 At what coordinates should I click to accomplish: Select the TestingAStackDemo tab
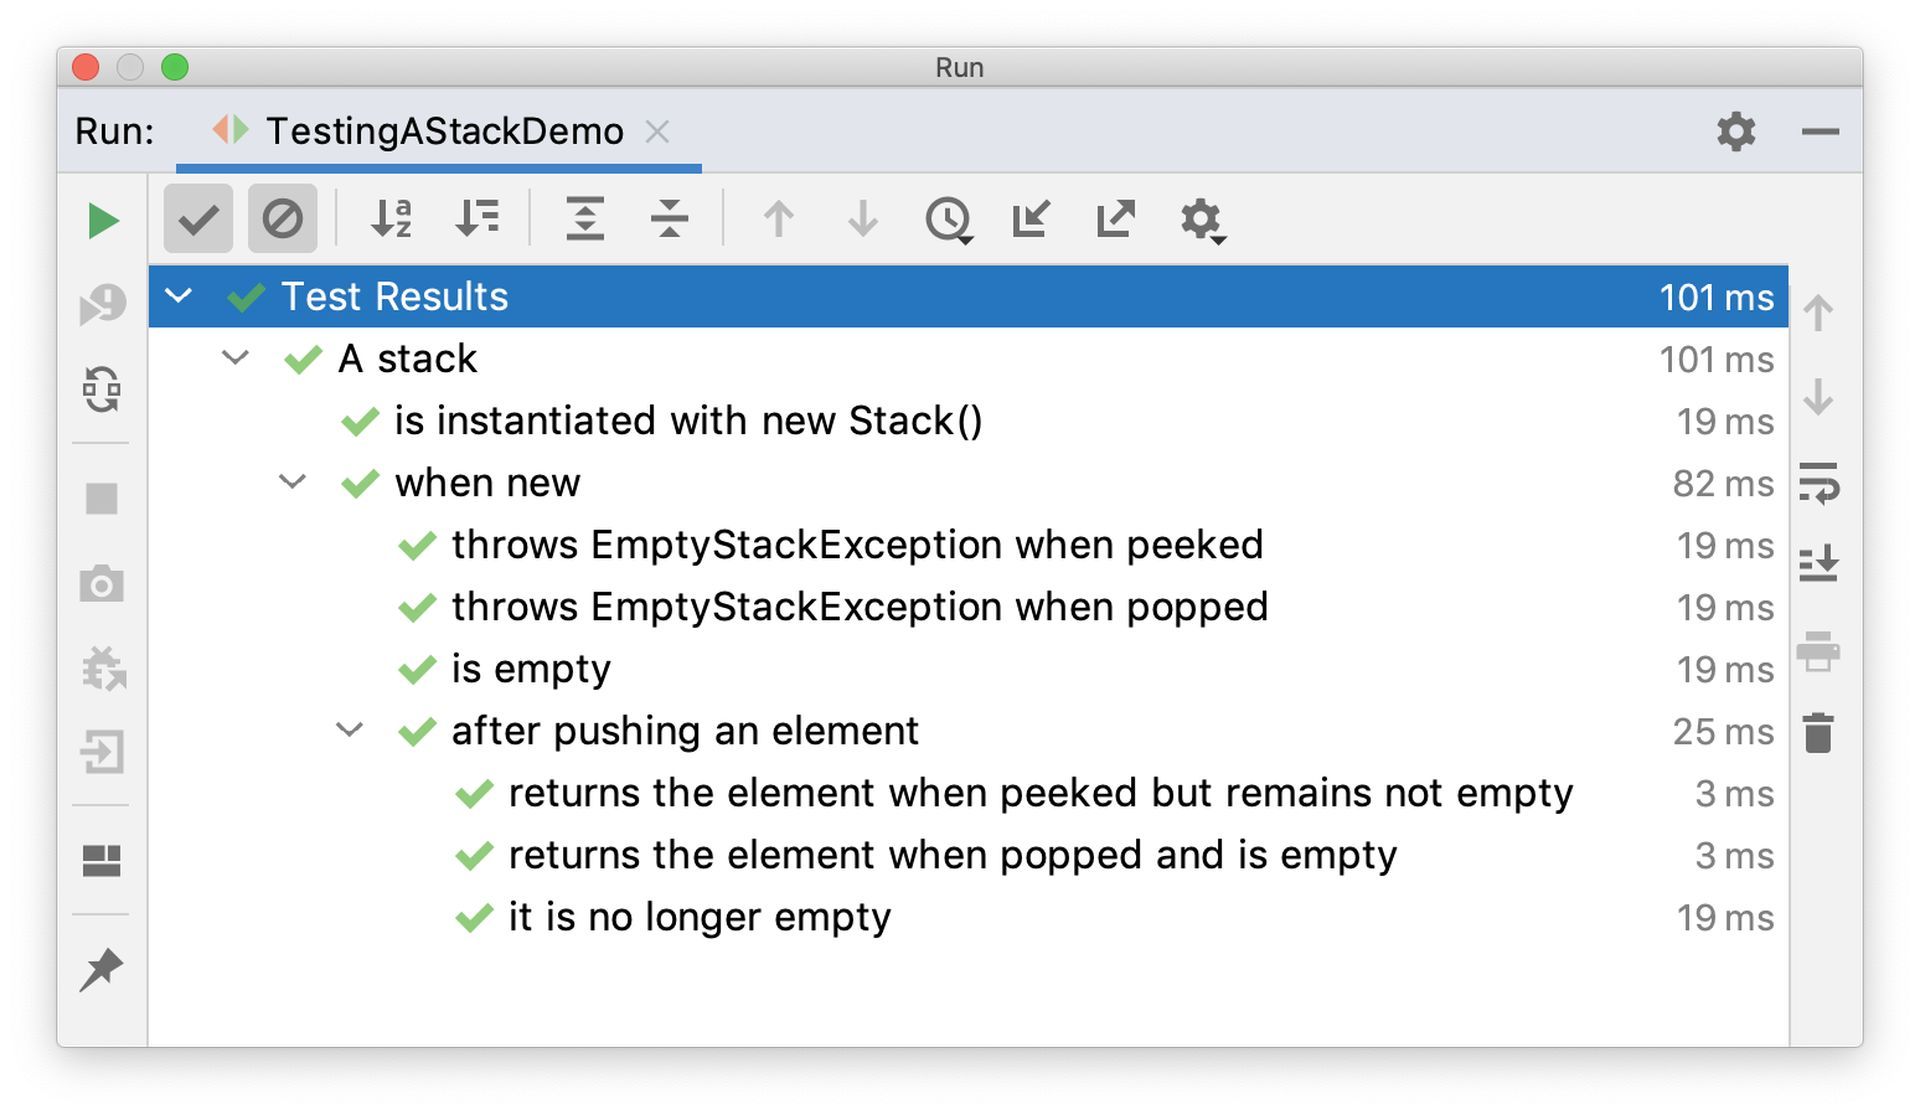tap(440, 130)
